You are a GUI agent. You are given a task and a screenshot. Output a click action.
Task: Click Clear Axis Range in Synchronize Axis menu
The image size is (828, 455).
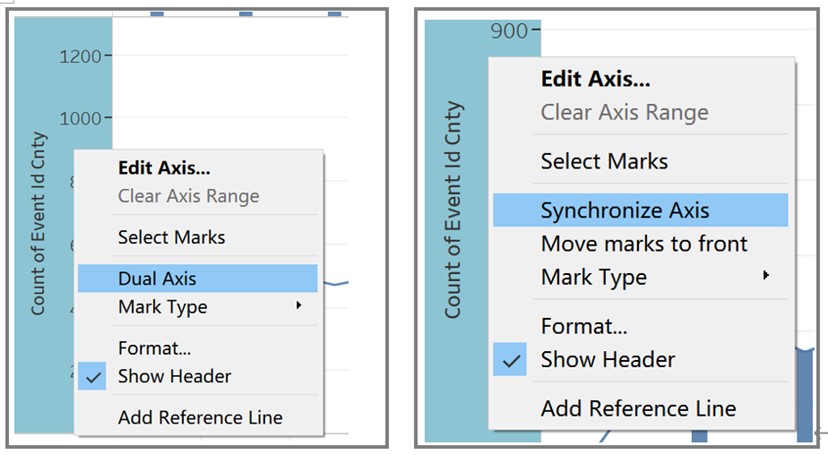pos(624,112)
